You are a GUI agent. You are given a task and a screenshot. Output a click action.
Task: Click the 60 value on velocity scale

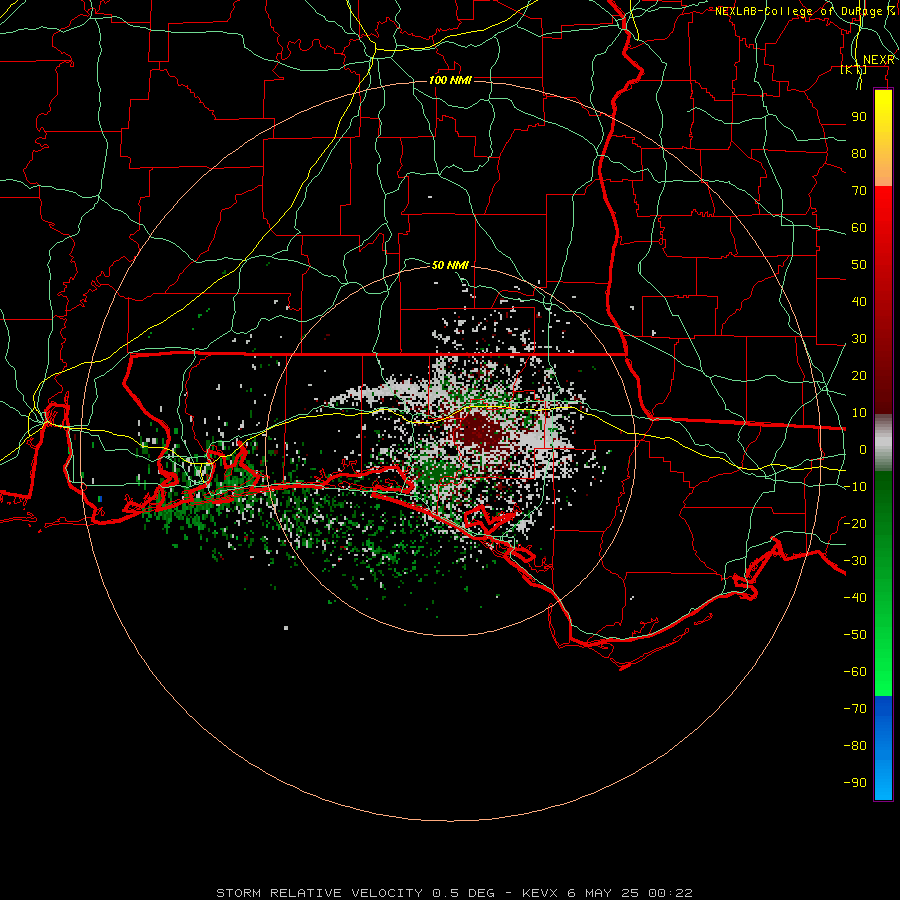tap(859, 228)
